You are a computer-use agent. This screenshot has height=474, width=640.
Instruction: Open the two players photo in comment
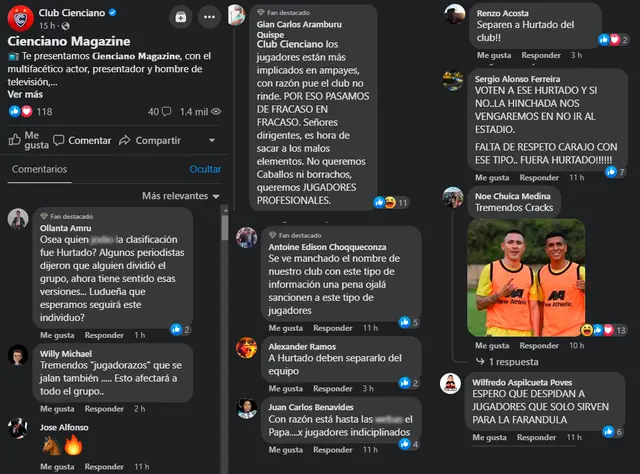pyautogui.click(x=526, y=278)
